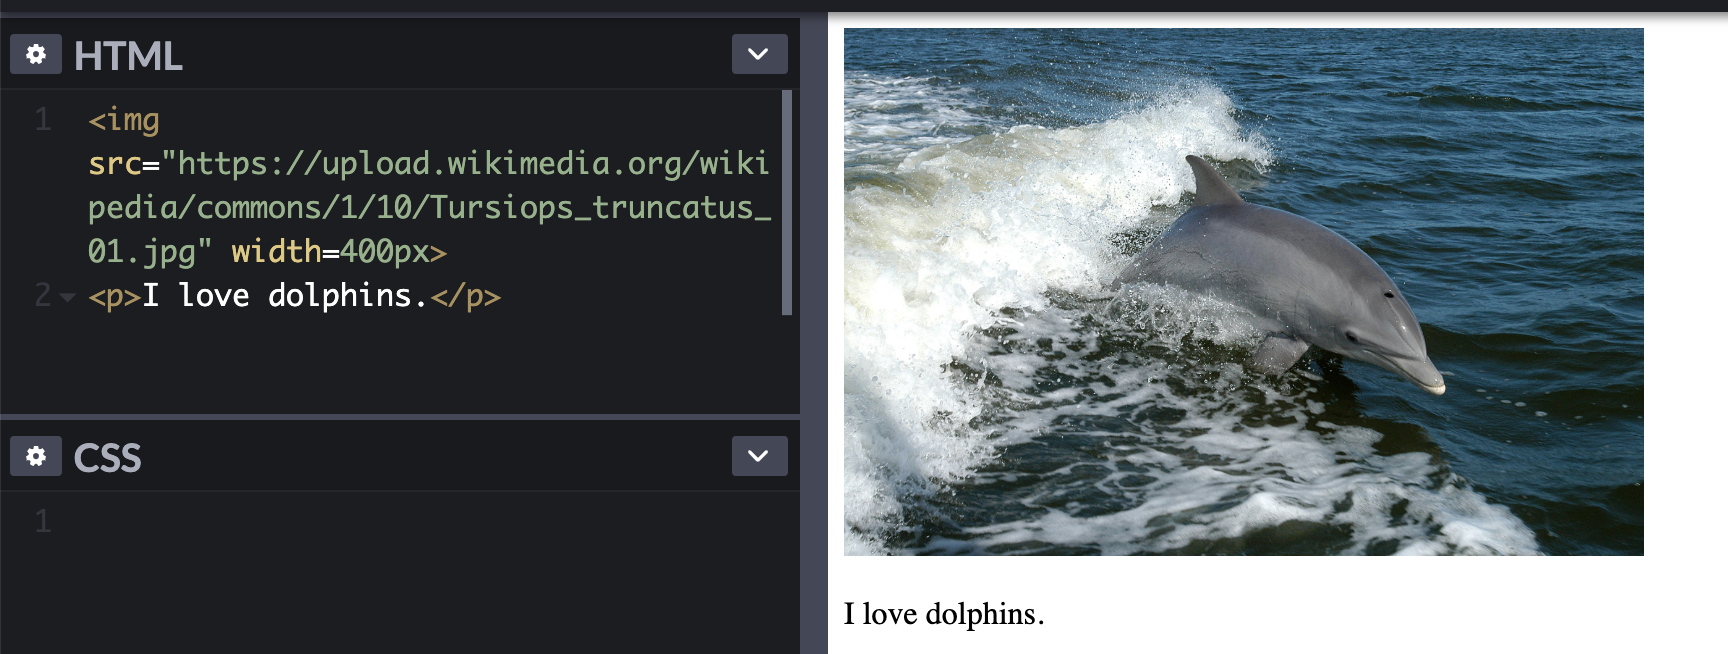Place cursor in the img tag name
Image resolution: width=1728 pixels, height=654 pixels.
(x=132, y=121)
